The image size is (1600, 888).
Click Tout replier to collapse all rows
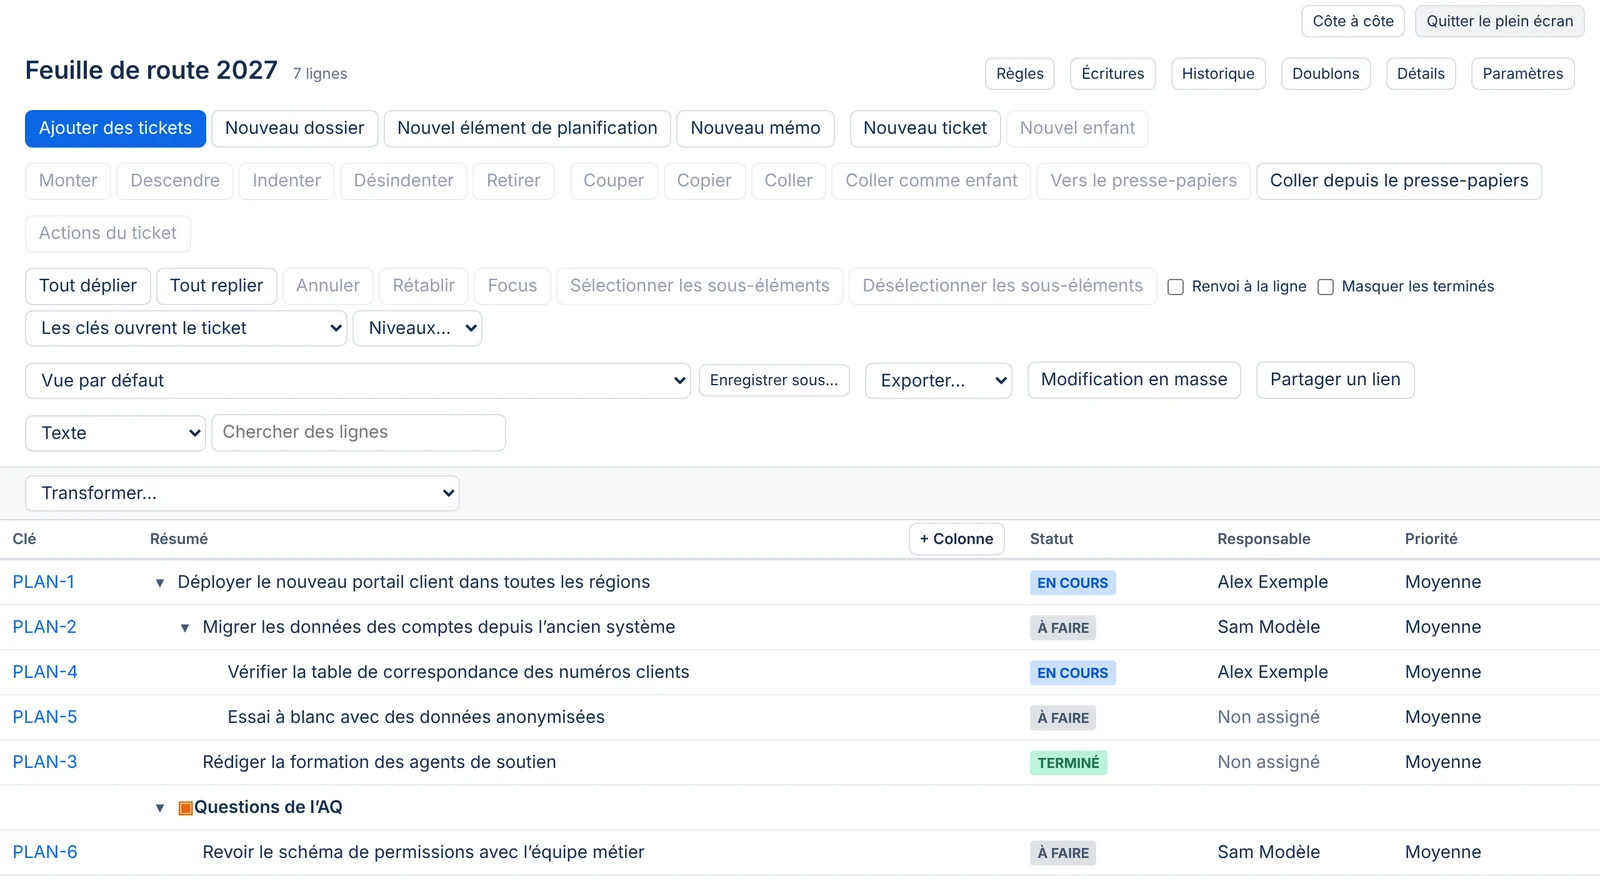[217, 286]
